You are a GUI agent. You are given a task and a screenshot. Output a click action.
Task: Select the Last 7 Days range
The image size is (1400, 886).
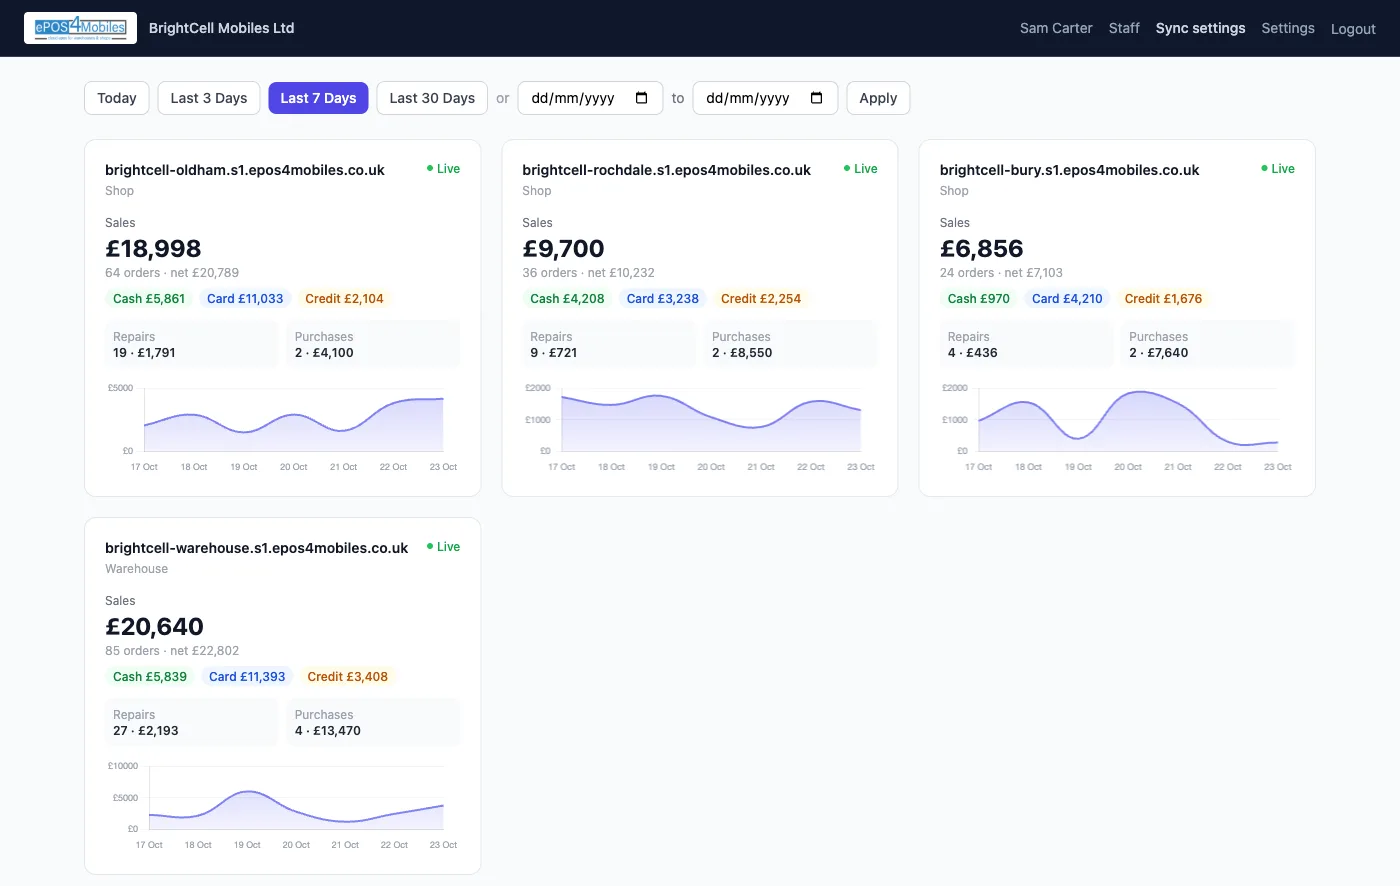tap(319, 98)
